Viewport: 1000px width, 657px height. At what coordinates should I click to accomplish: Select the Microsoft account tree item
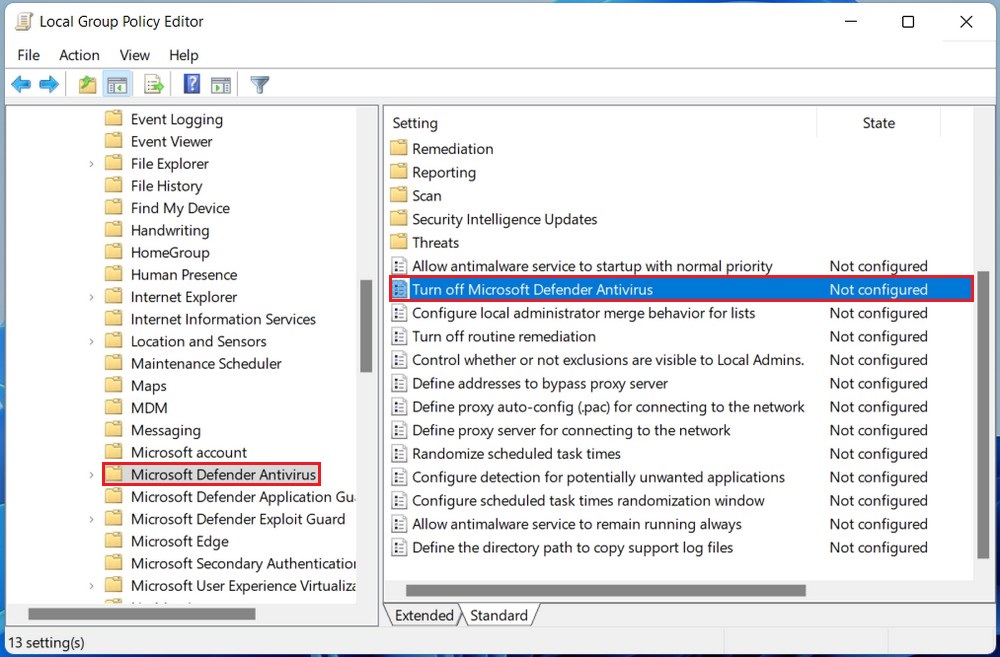click(189, 452)
